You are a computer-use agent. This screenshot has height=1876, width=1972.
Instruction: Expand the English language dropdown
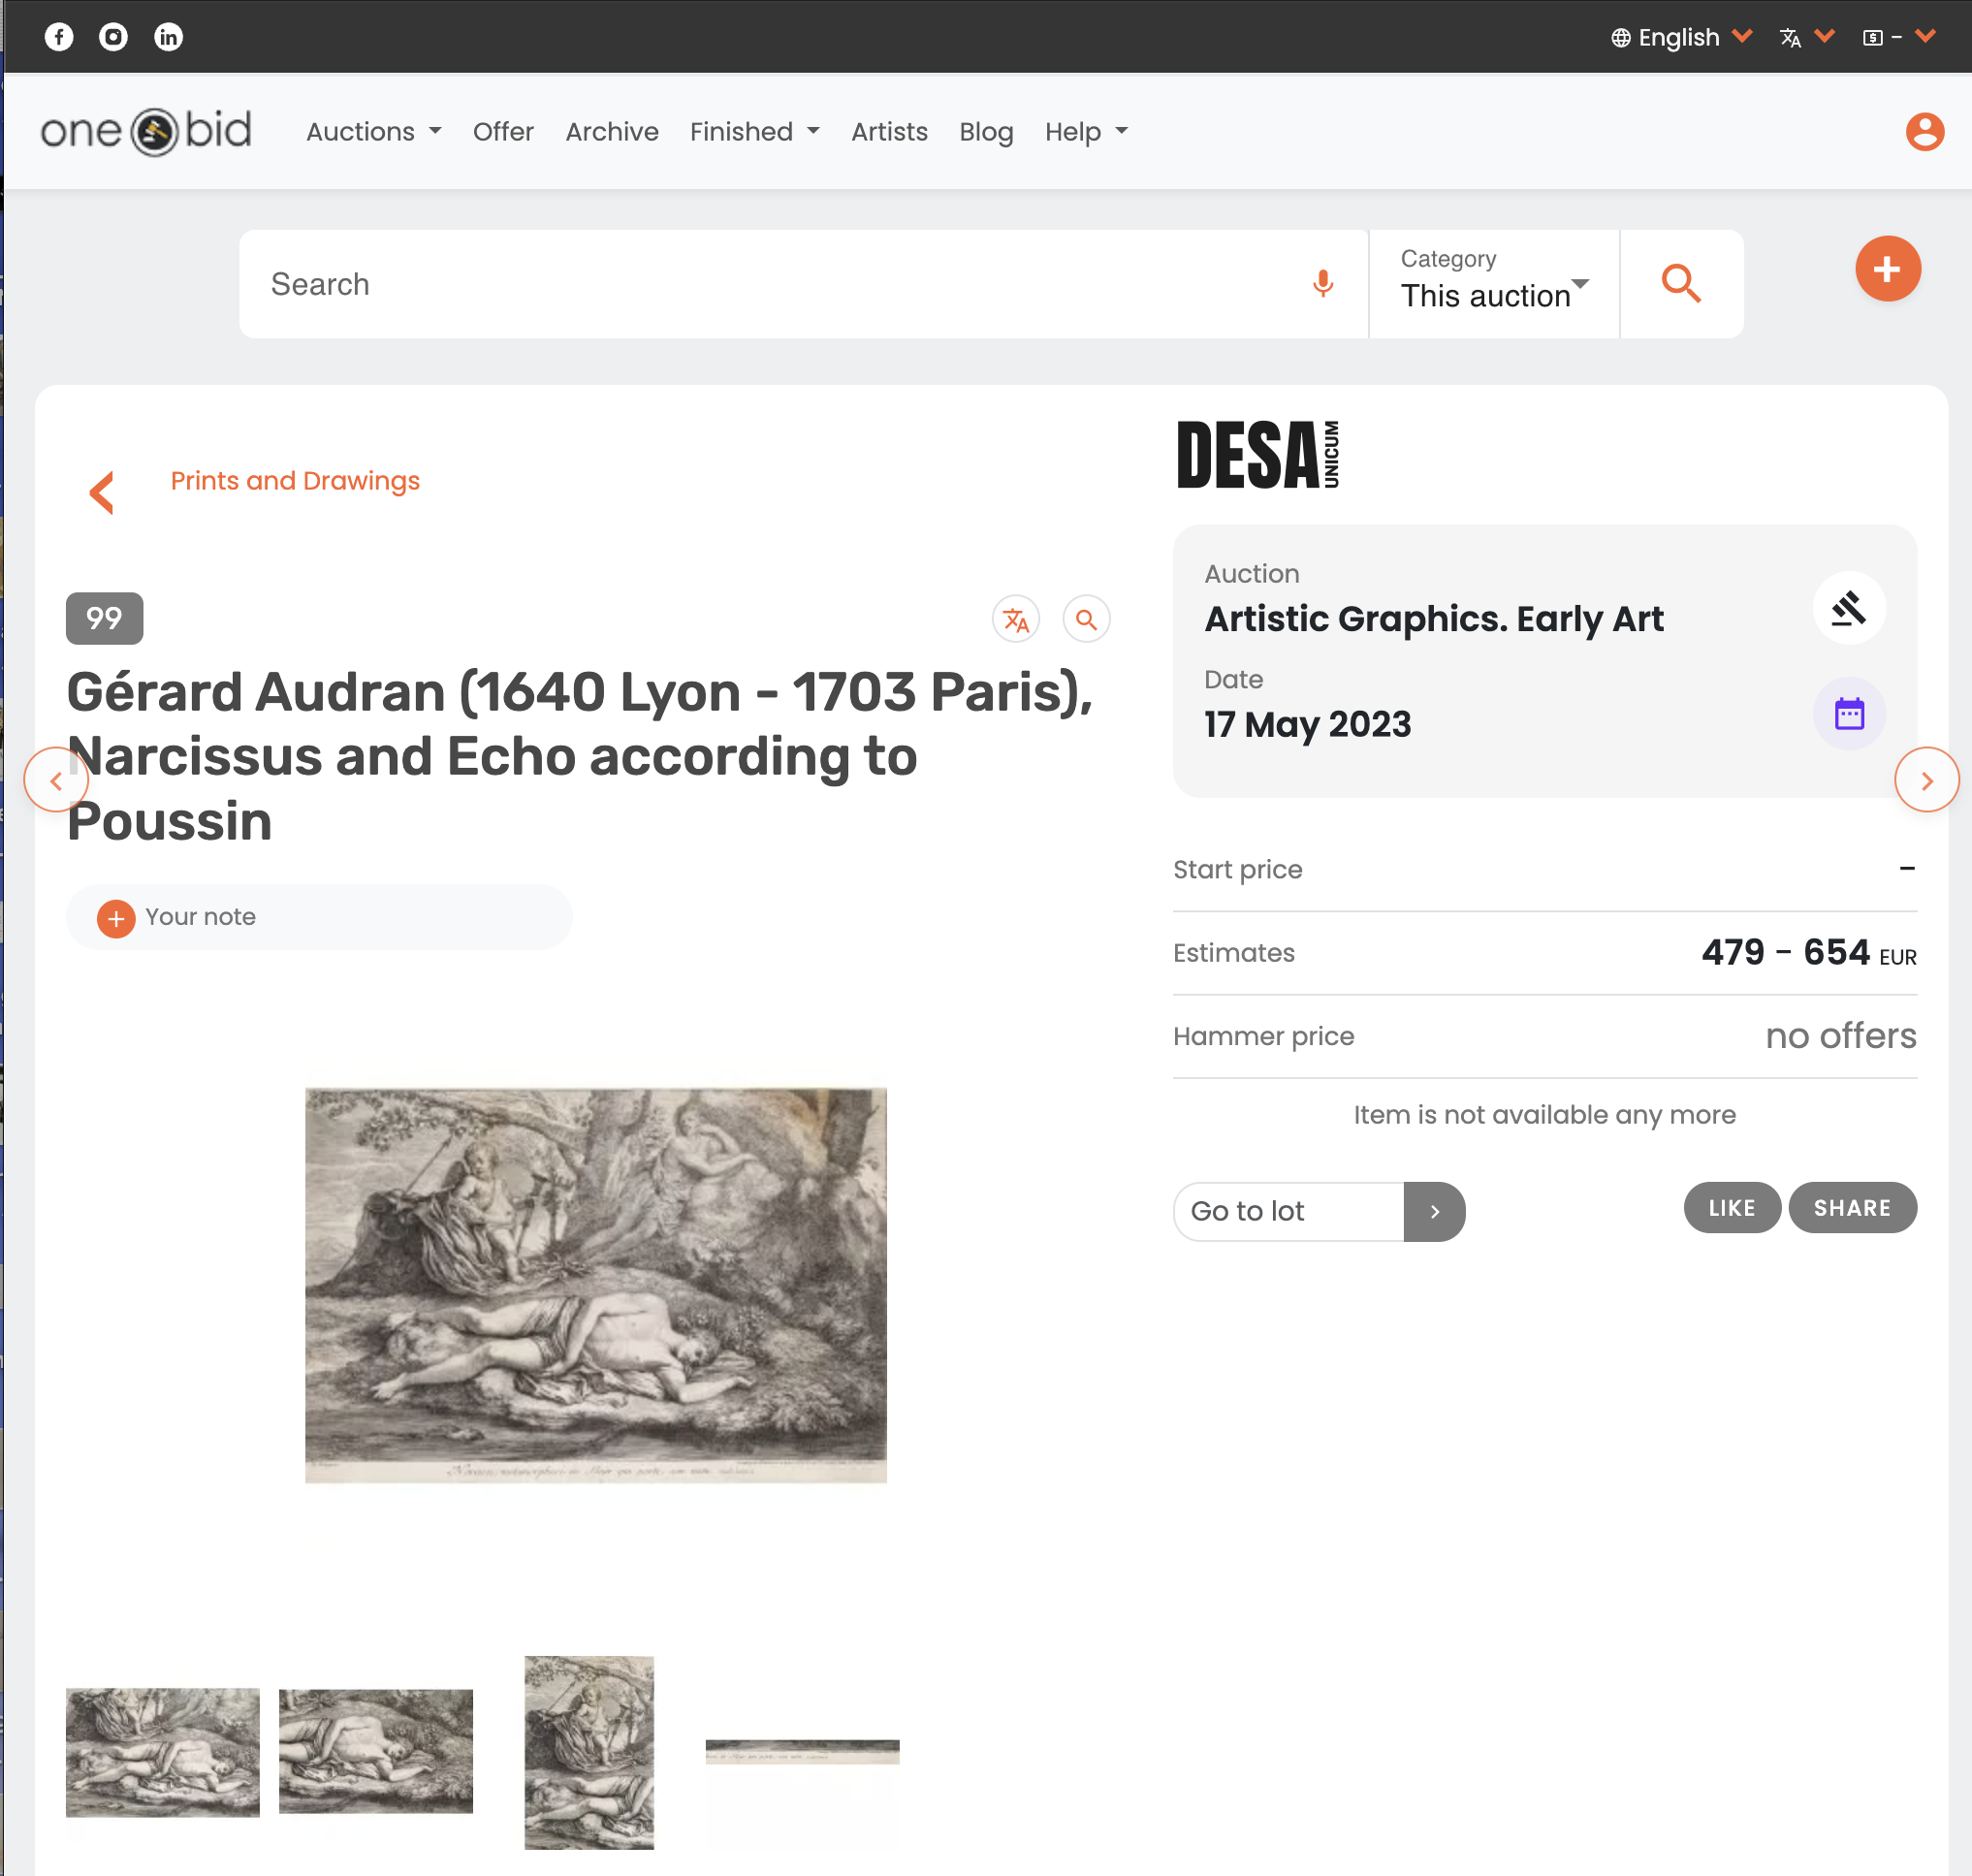pyautogui.click(x=1681, y=37)
